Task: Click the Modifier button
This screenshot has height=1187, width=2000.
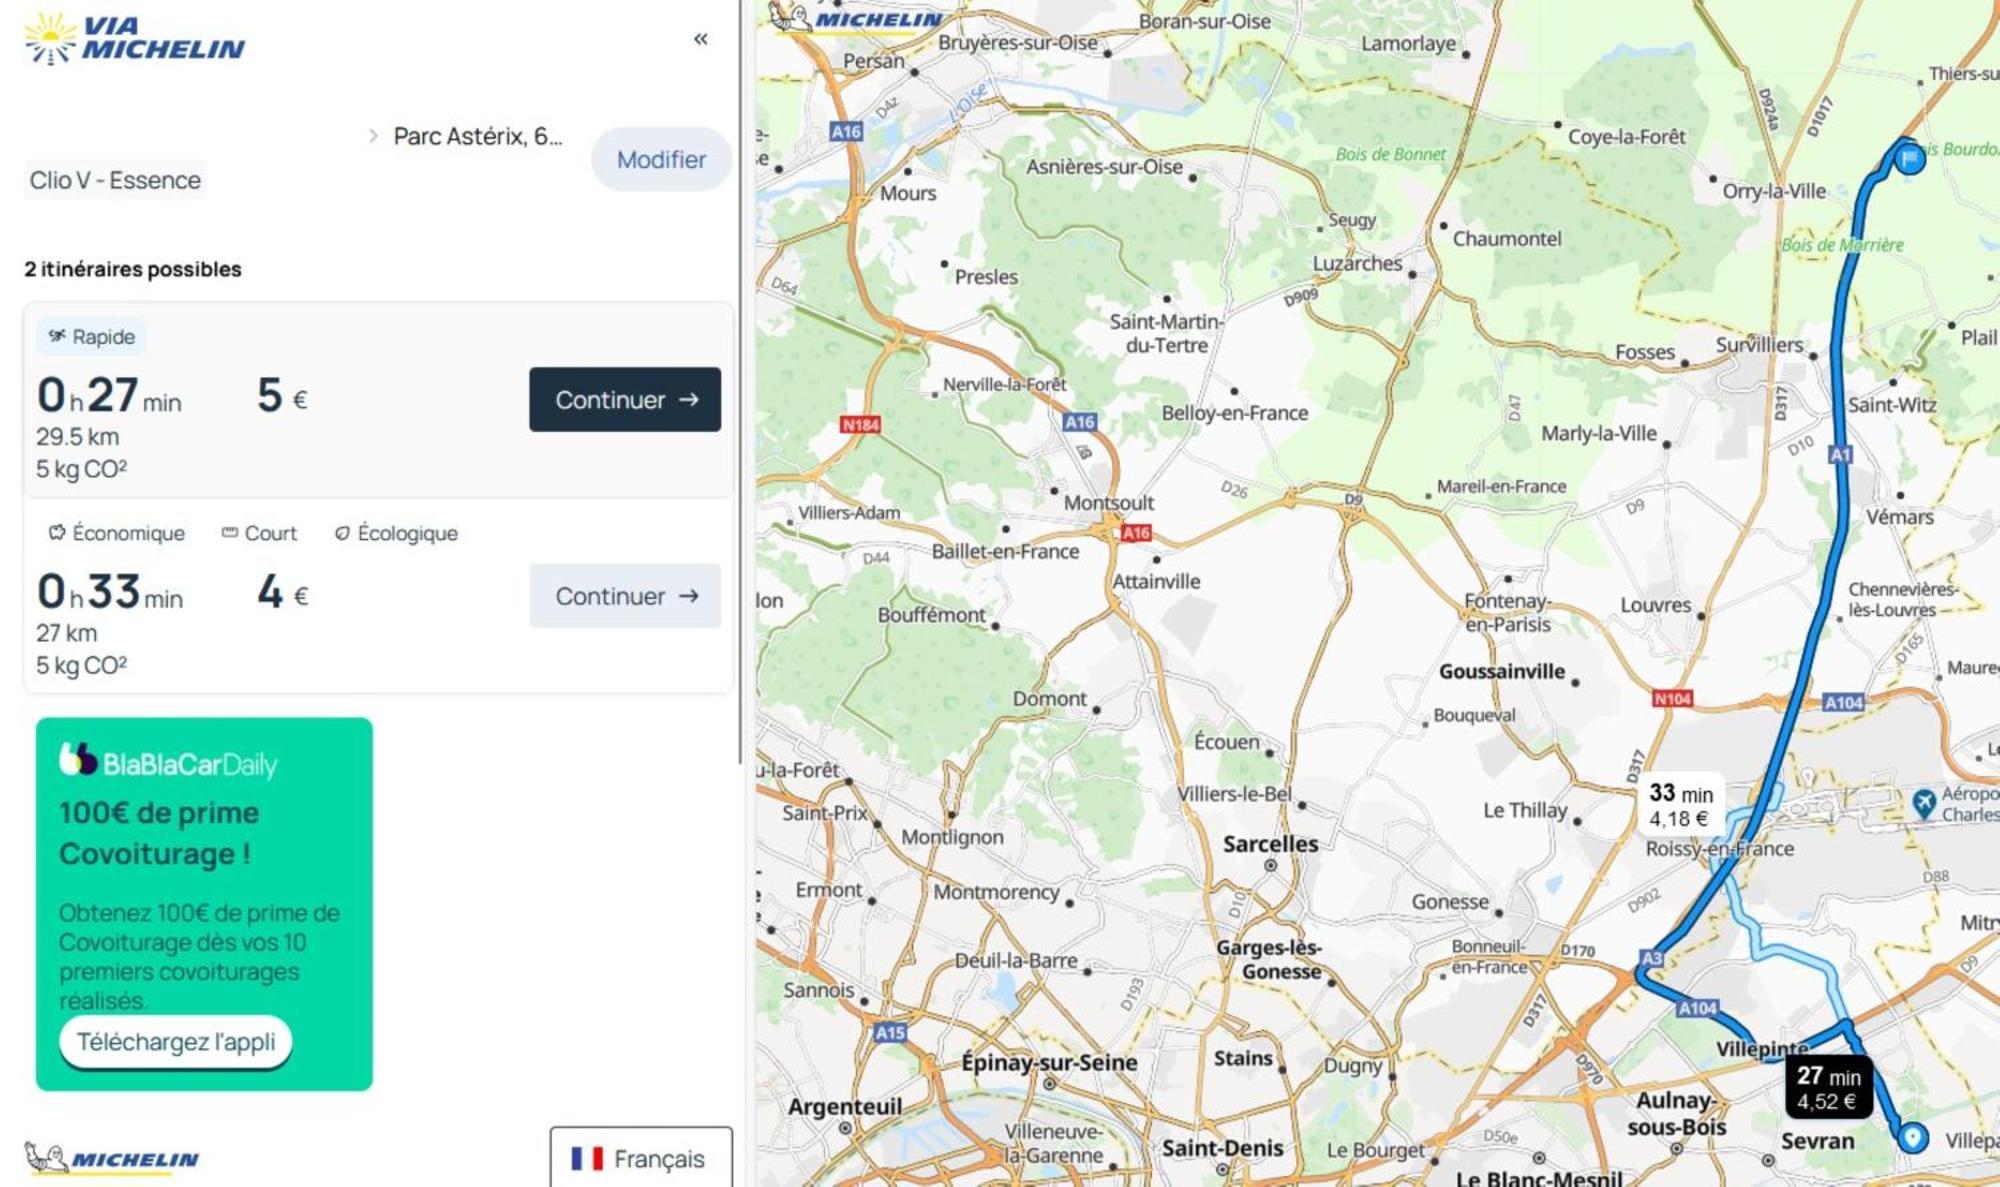Action: (x=661, y=159)
